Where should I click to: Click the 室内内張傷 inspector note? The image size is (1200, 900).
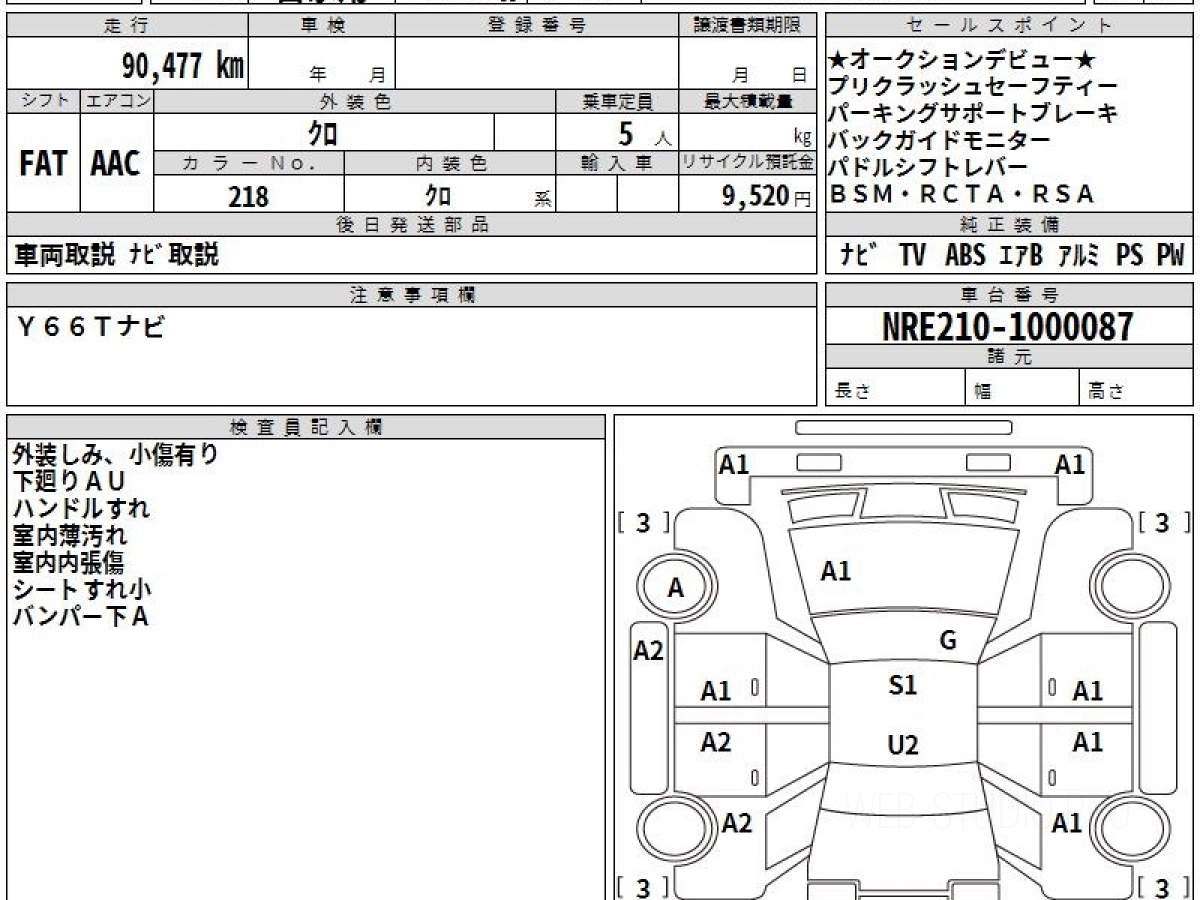click(x=69, y=562)
